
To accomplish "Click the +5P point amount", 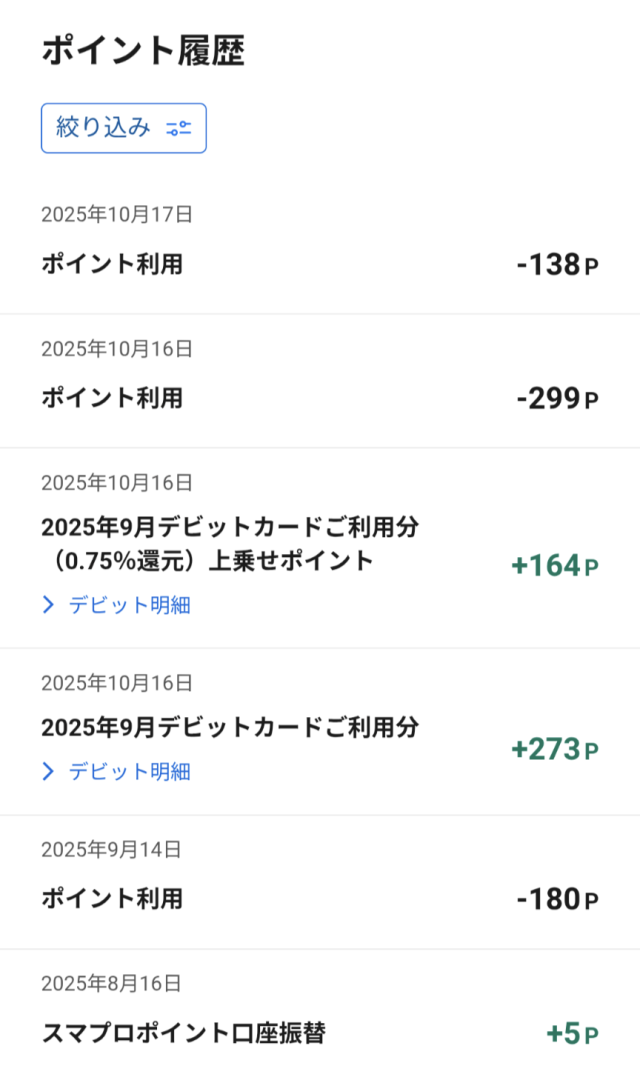I will point(572,1034).
